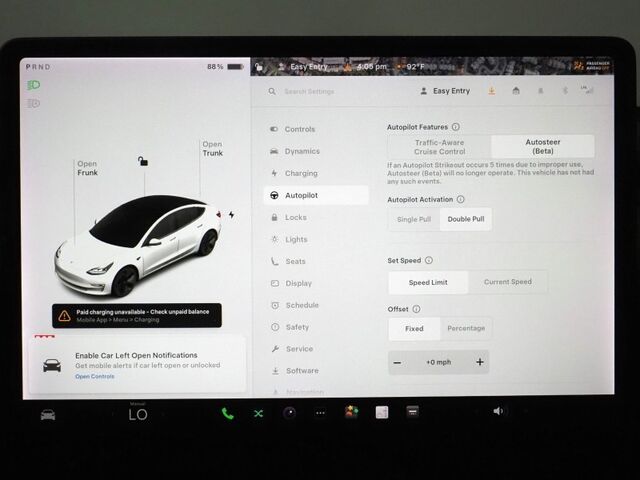This screenshot has width=640, height=480.
Task: Choose Percentage offset type
Action: (466, 328)
